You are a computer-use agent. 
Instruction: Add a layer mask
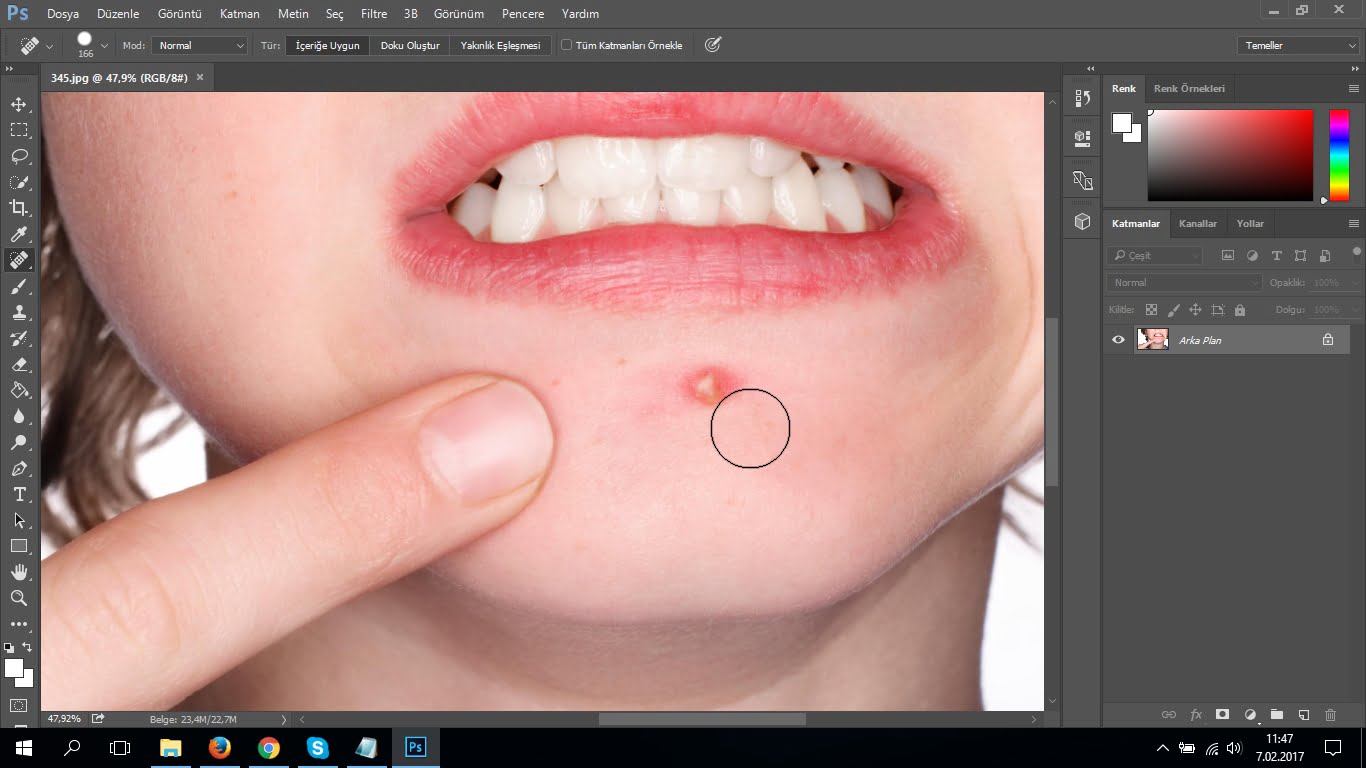(x=1221, y=714)
